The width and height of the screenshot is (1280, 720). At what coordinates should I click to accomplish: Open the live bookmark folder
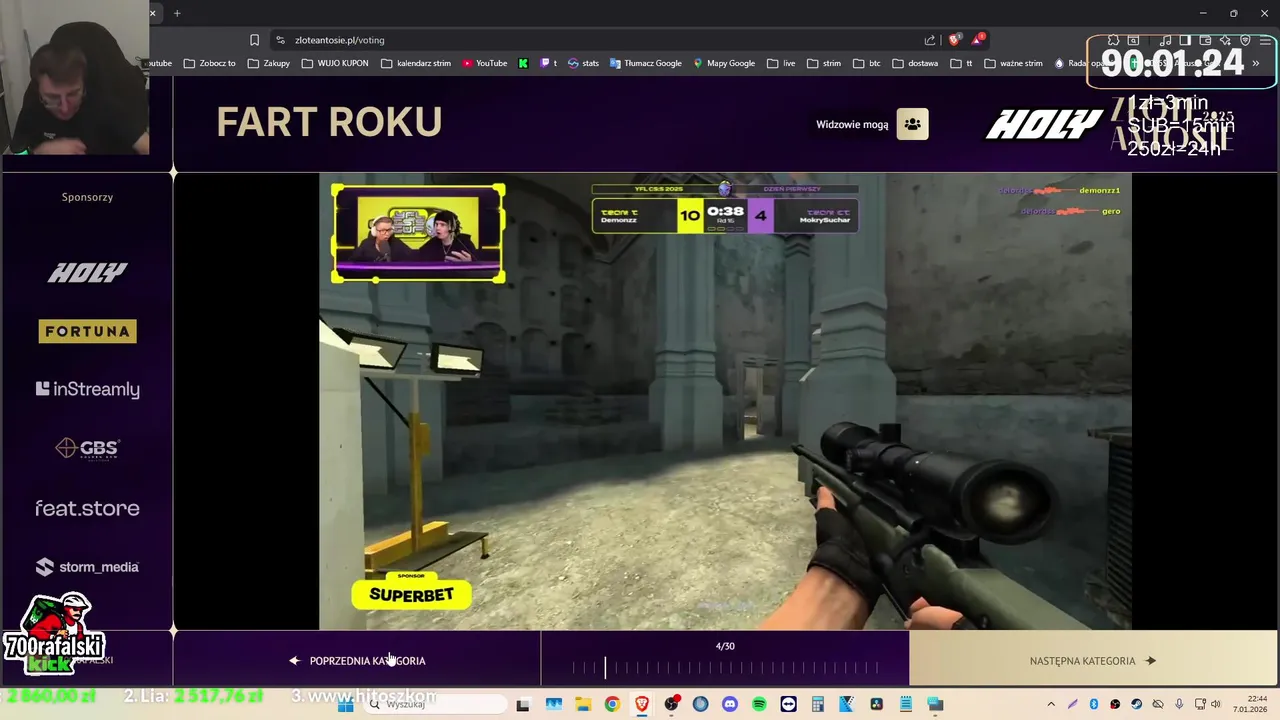(x=781, y=63)
